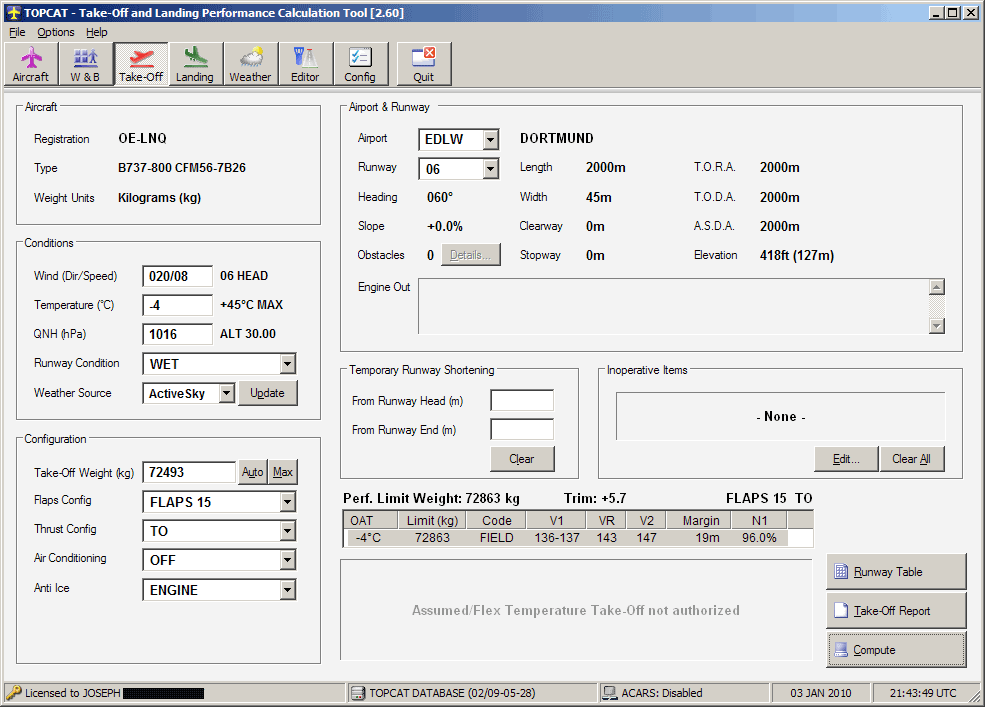Open the Runway Condition WET dropdown
985x707 pixels.
click(x=288, y=365)
